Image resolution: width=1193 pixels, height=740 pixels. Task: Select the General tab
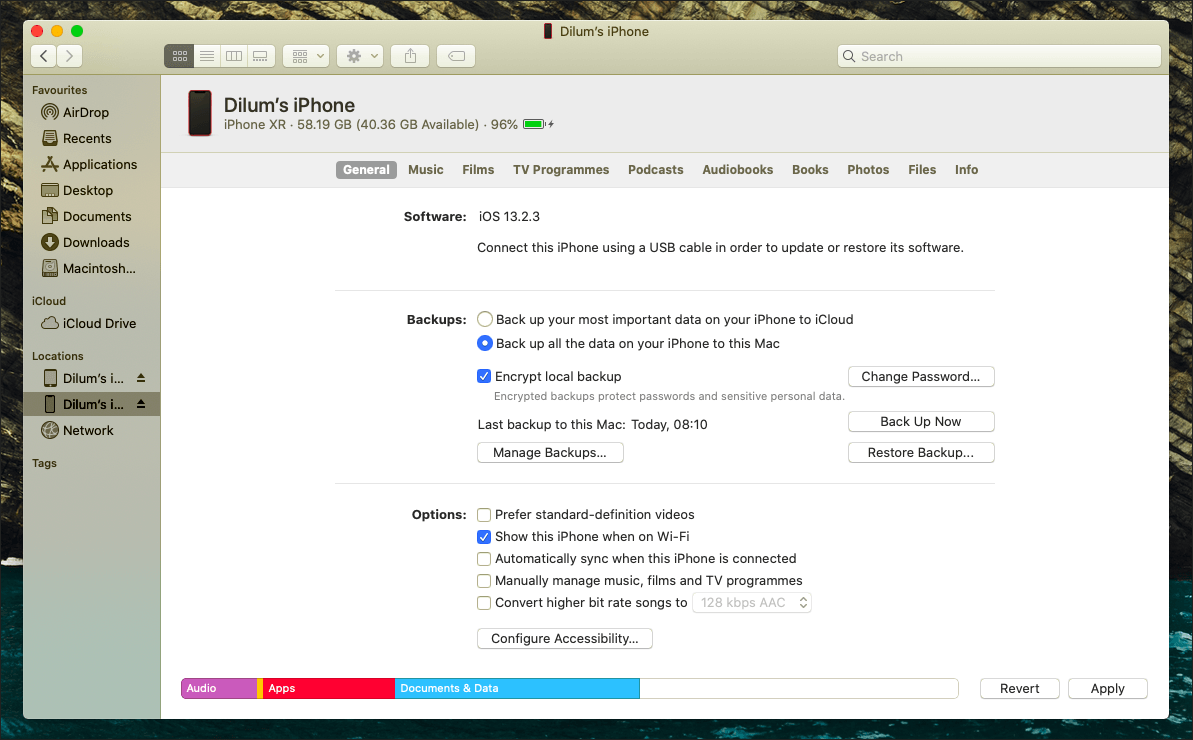click(x=366, y=170)
